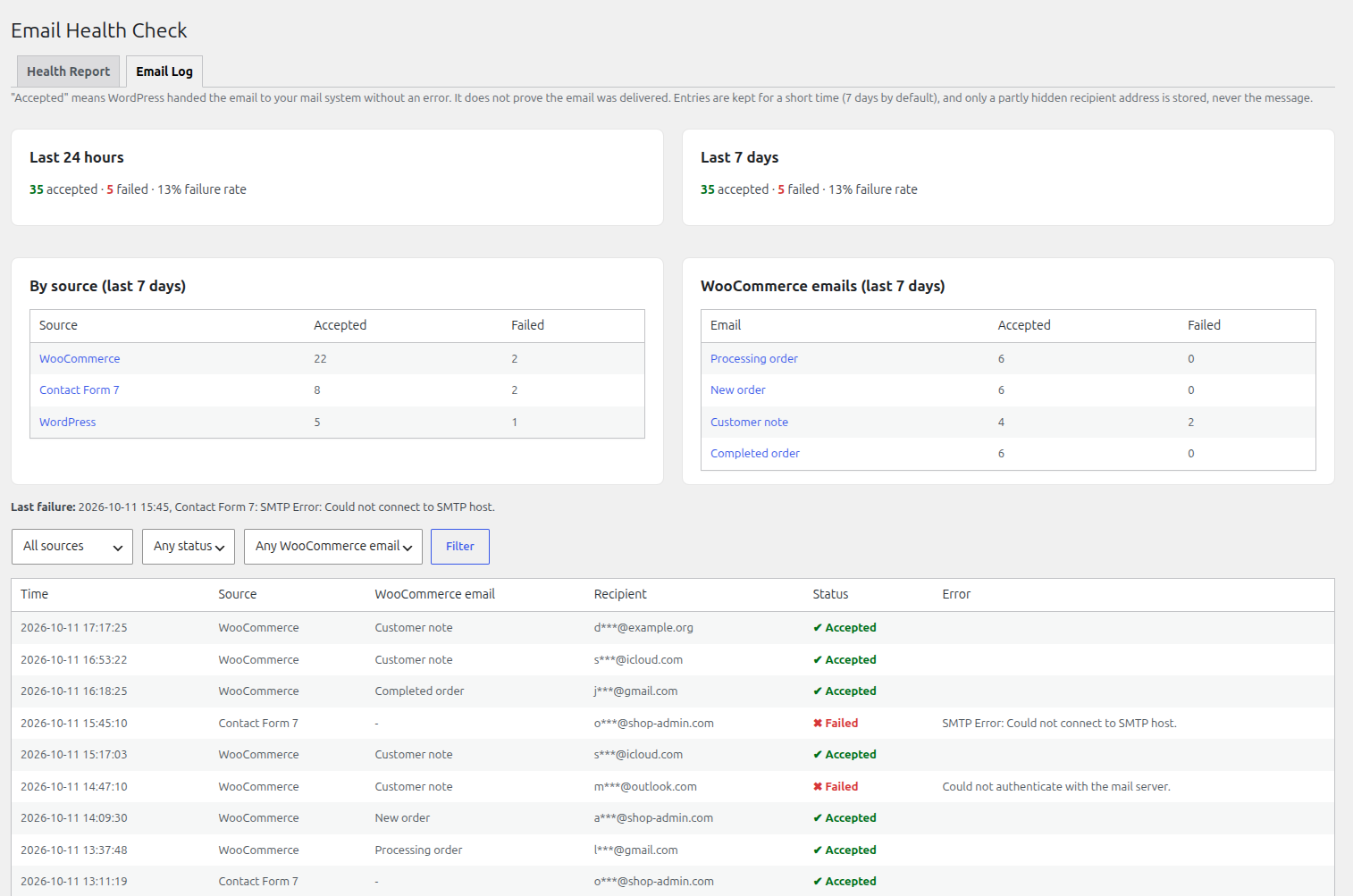Open the Processing order email link
1353x896 pixels.
(754, 359)
